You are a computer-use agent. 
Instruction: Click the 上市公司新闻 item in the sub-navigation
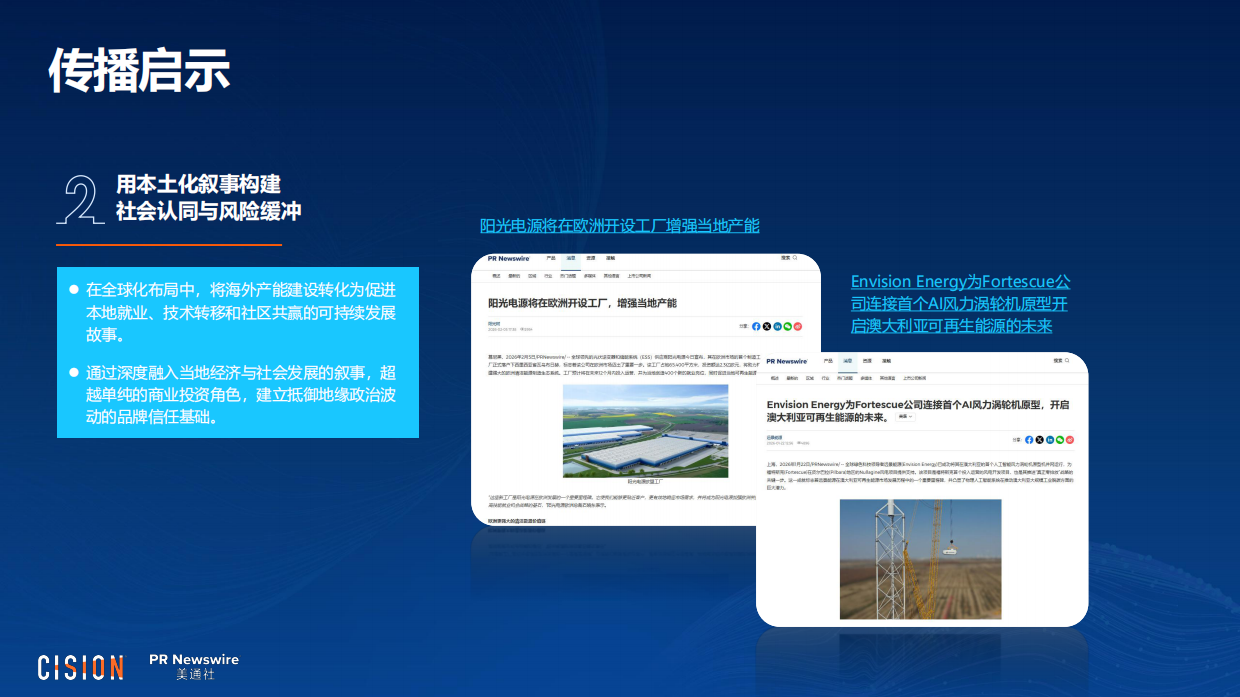(638, 275)
